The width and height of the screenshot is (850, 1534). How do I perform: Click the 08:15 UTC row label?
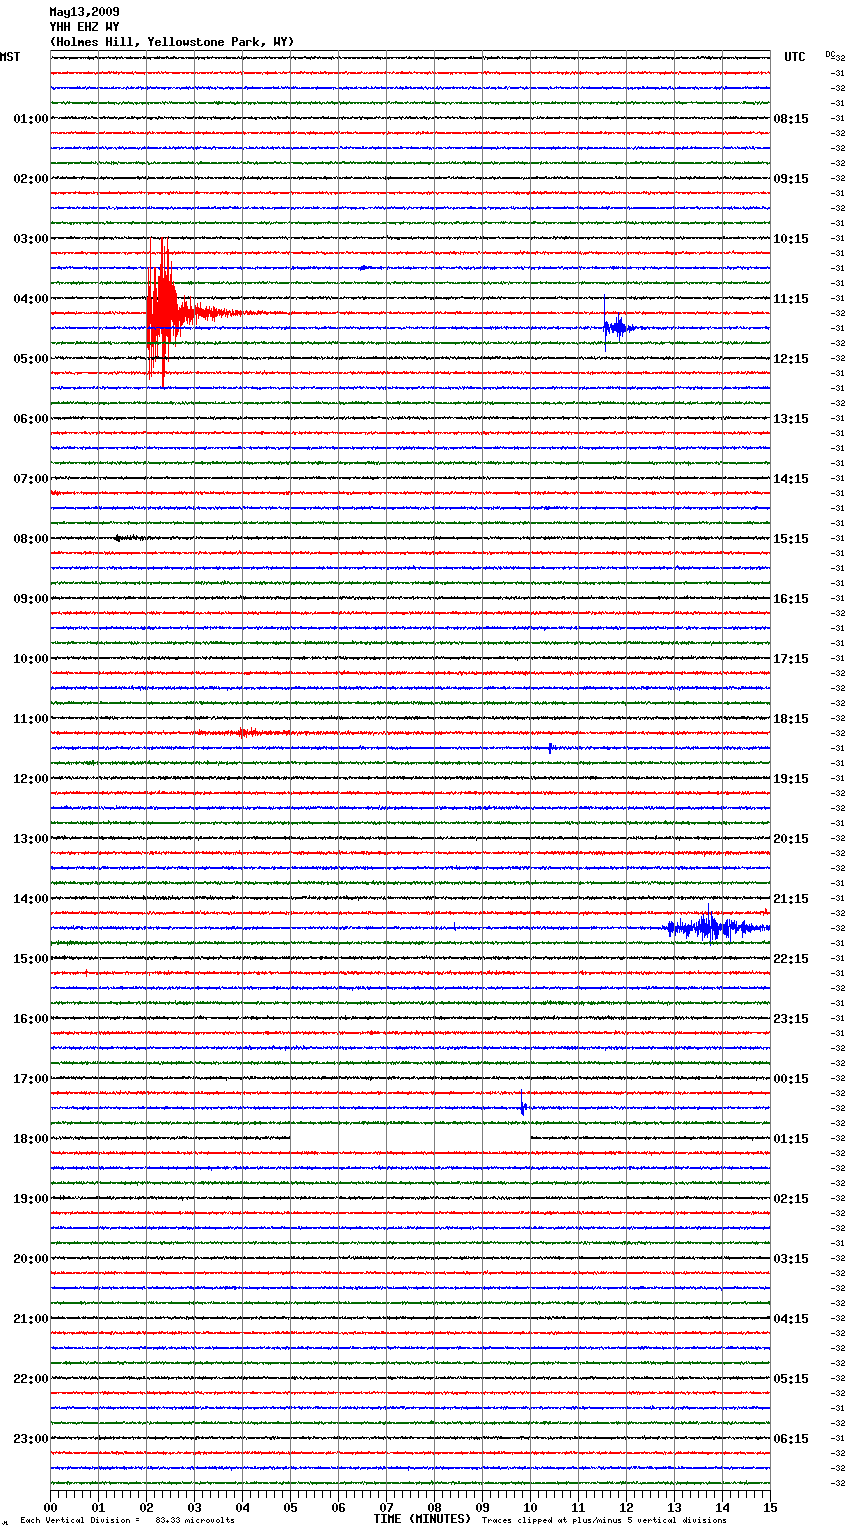[x=791, y=119]
